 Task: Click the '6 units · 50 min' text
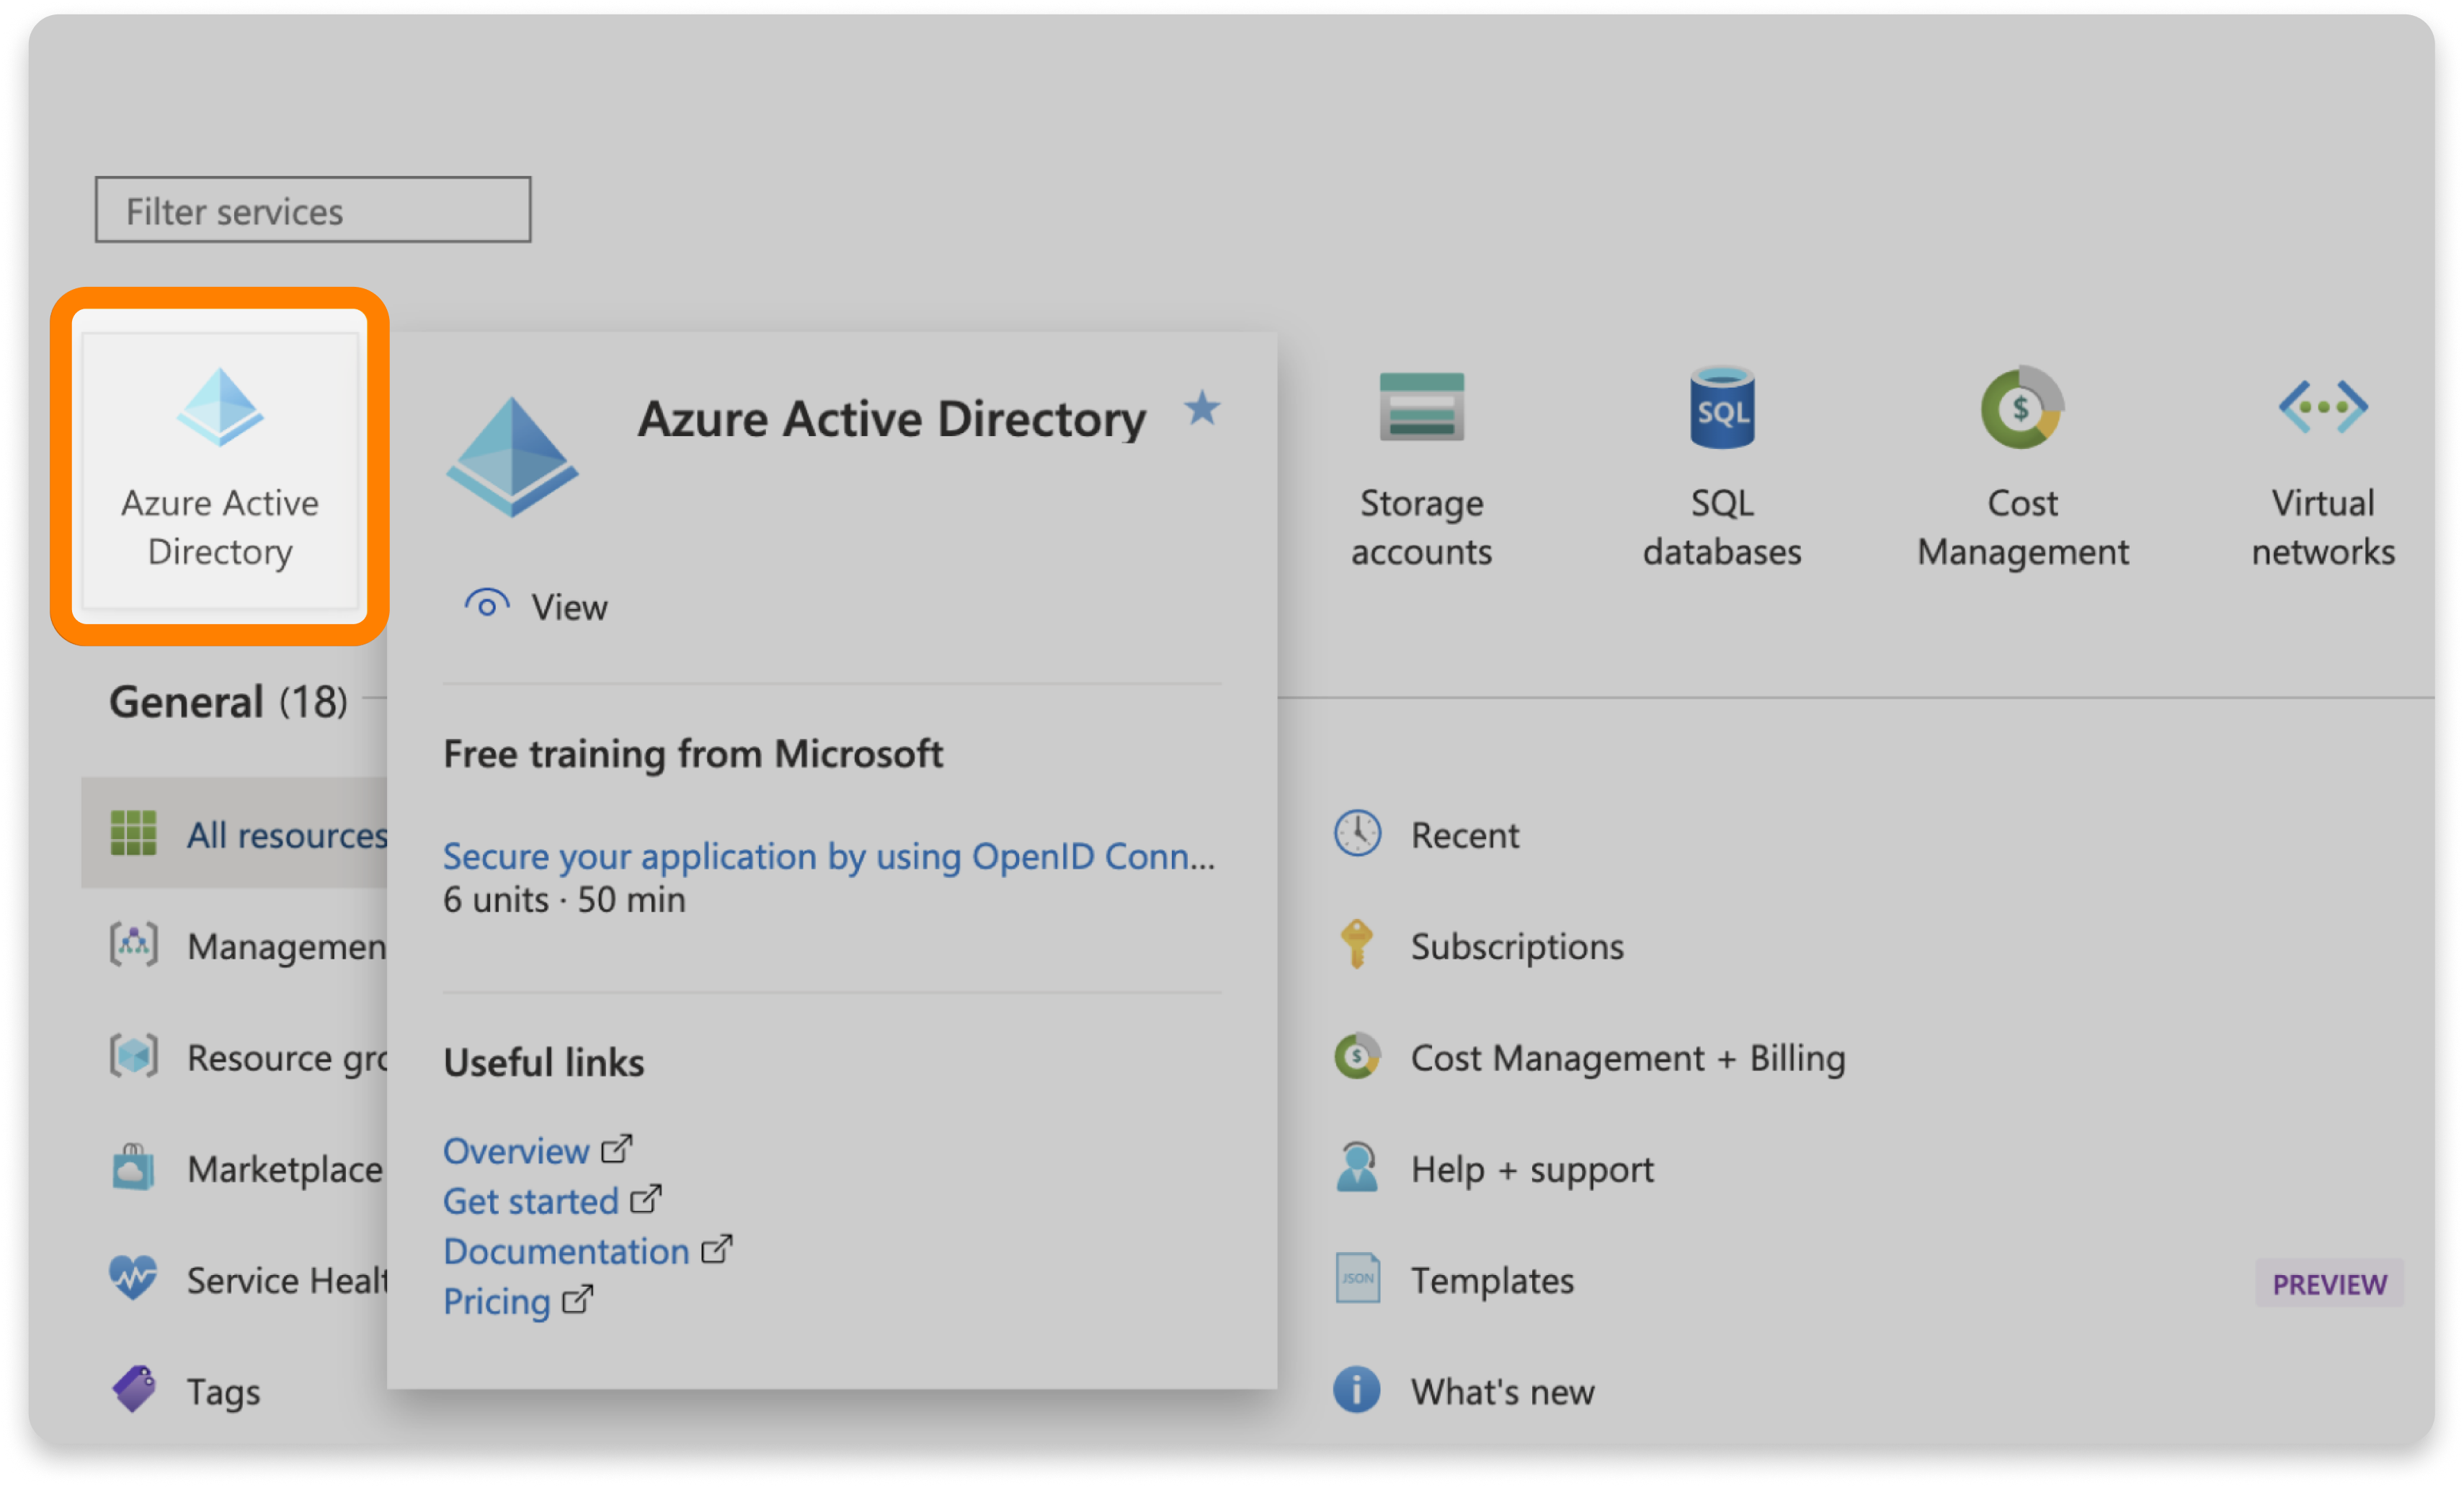[x=564, y=900]
